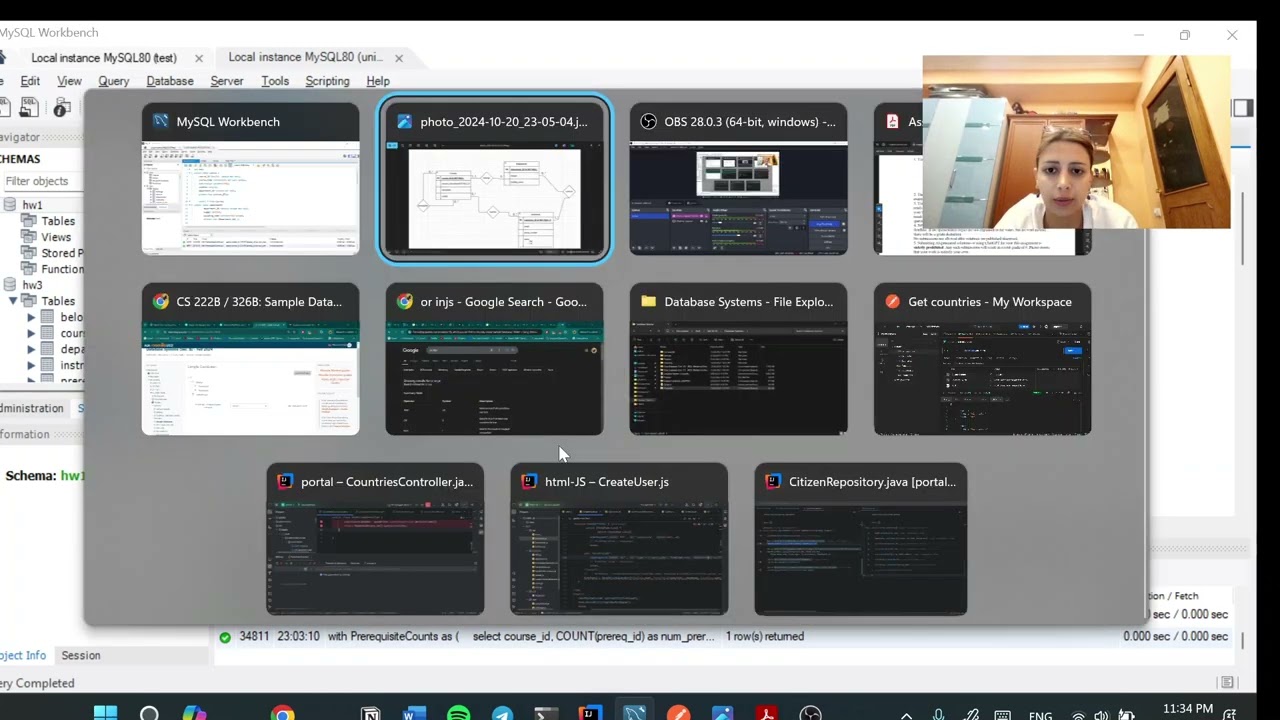Open the schema inspector info toolbar icon

(x=62, y=107)
